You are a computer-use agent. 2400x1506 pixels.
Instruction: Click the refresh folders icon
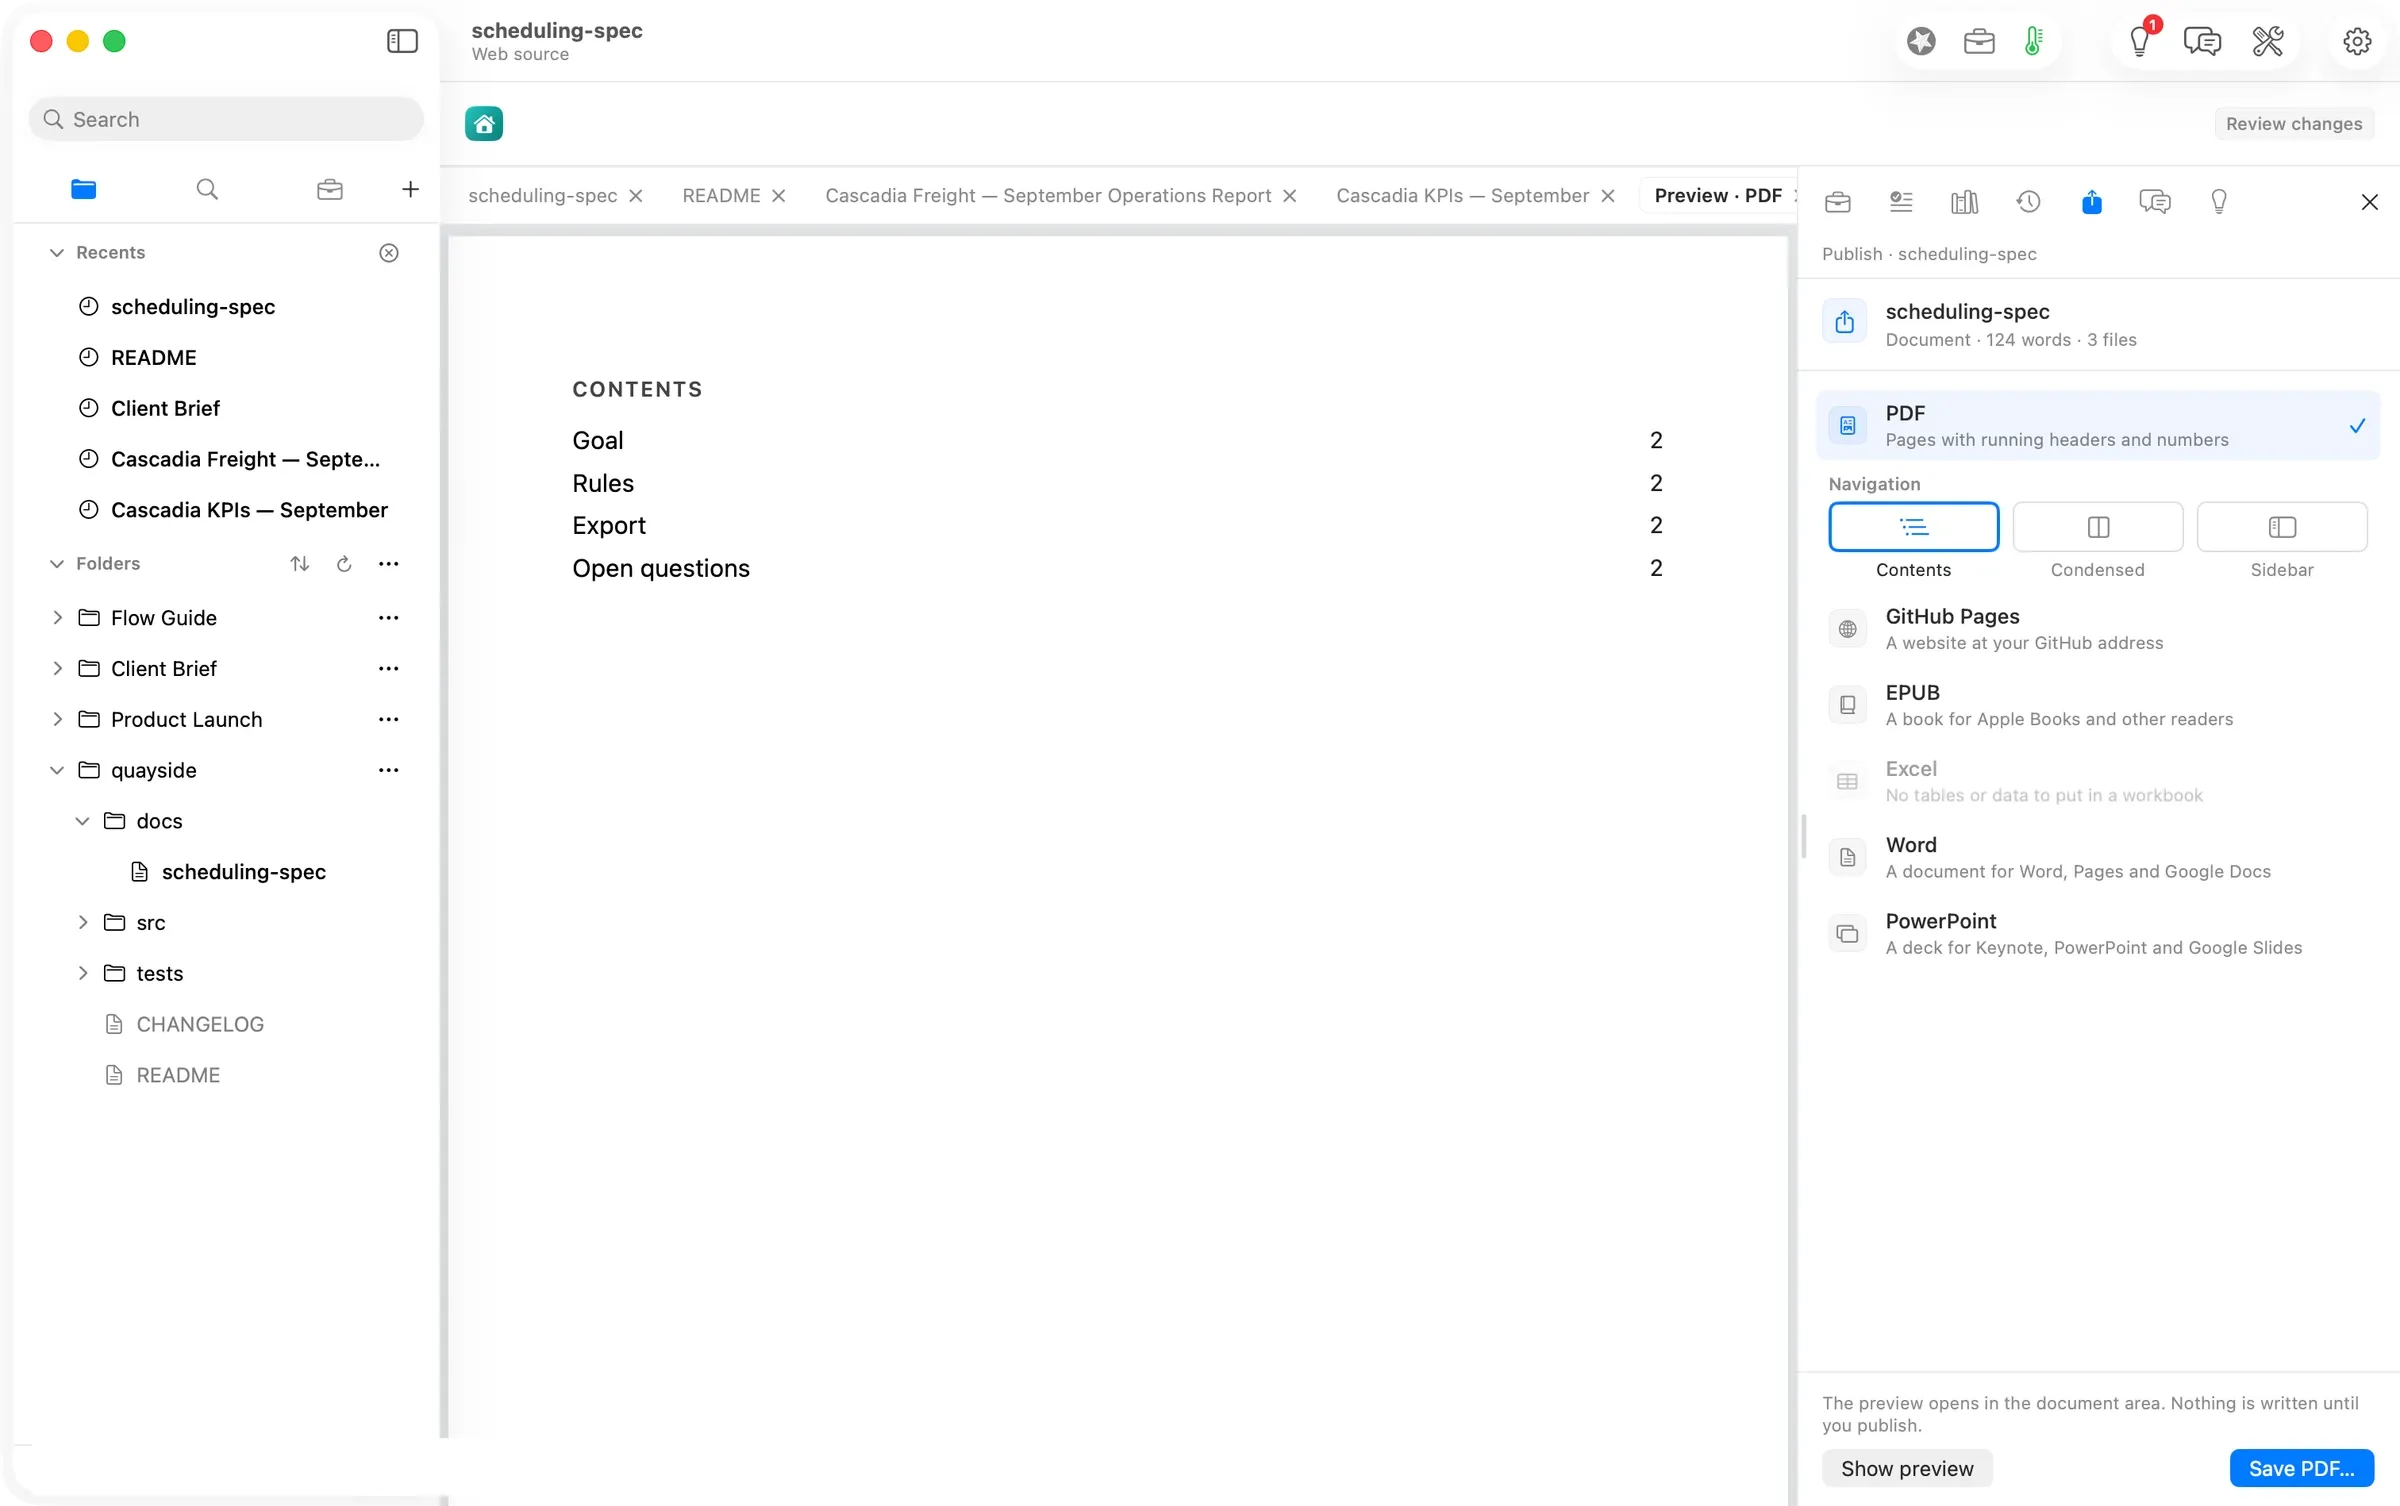click(344, 564)
